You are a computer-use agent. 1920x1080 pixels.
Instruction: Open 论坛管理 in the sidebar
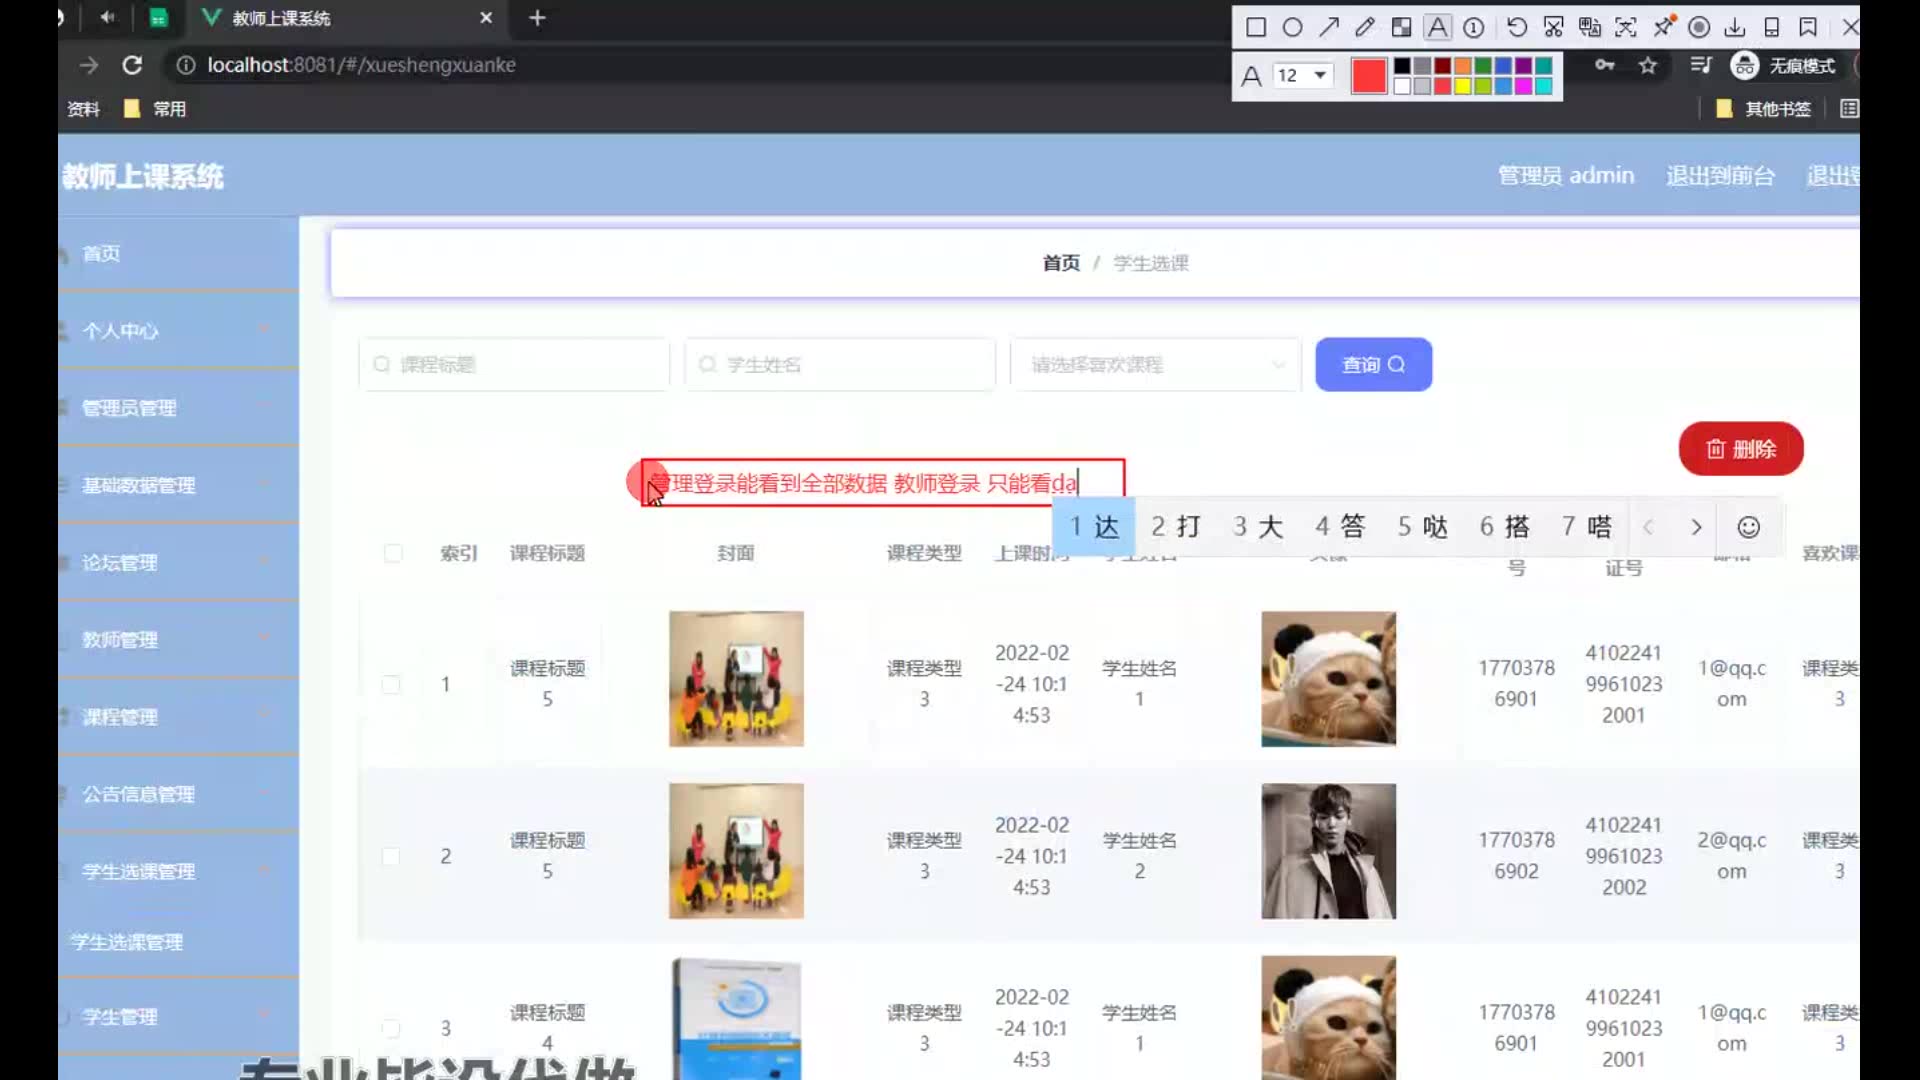(x=120, y=563)
